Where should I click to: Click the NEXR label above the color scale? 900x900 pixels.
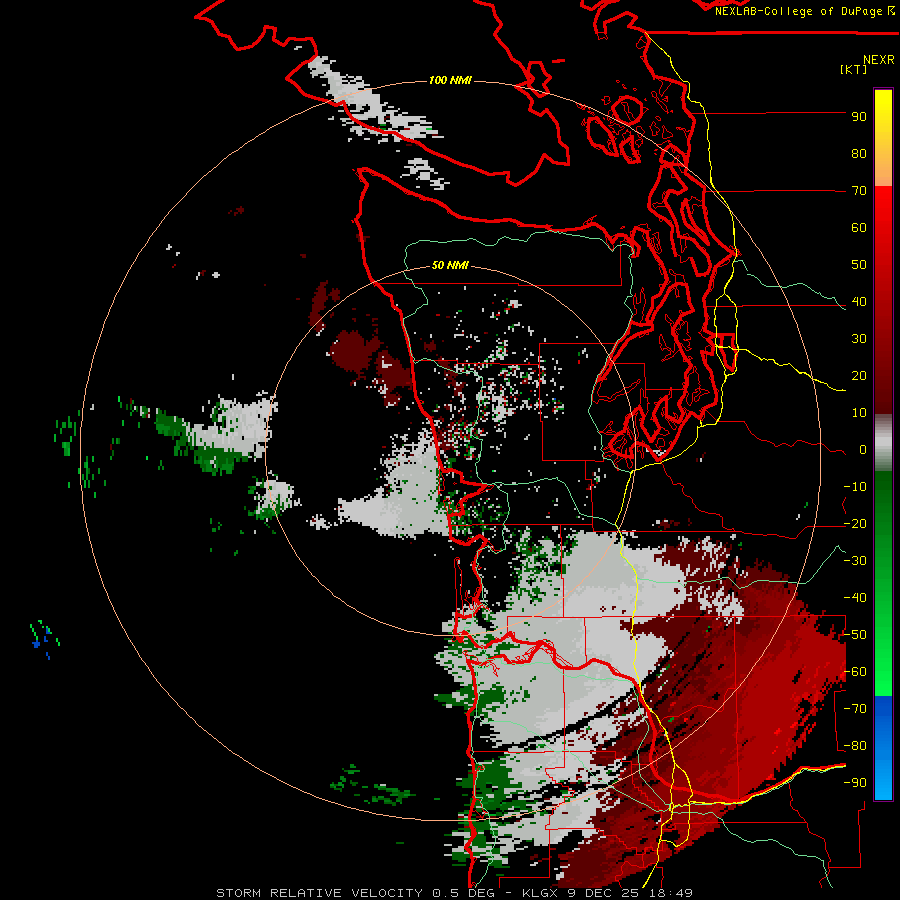pos(879,60)
